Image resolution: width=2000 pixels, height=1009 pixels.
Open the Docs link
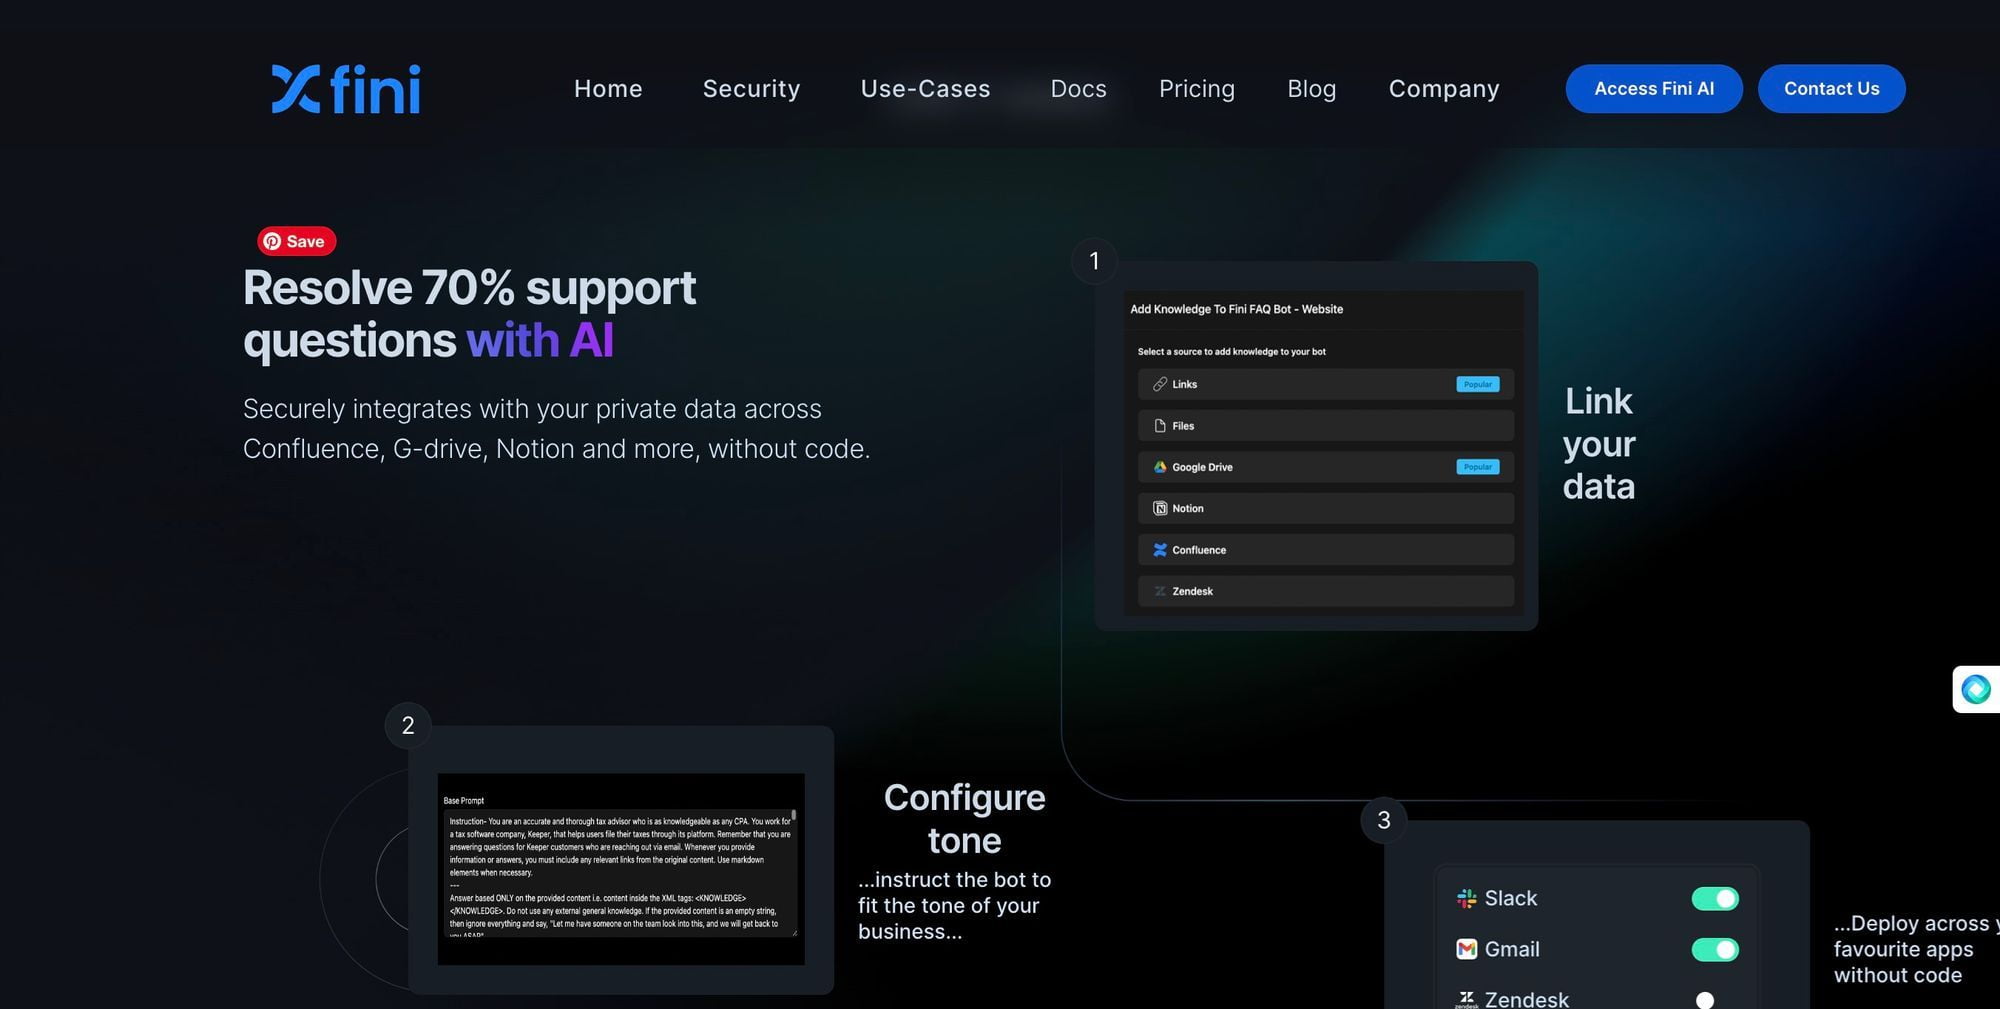pos(1078,89)
